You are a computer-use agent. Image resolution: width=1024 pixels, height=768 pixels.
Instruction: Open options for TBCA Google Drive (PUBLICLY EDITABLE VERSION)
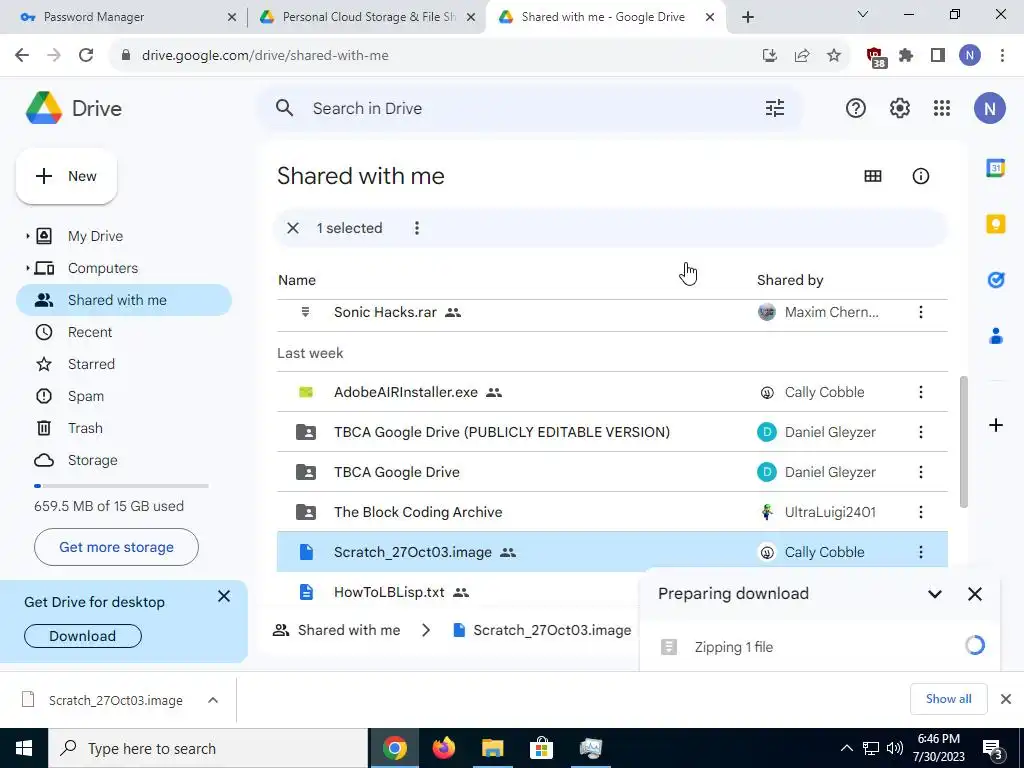[x=920, y=432]
